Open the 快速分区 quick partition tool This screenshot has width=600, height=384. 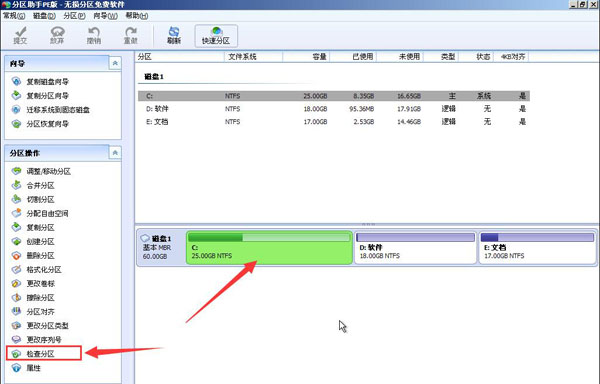[x=216, y=36]
